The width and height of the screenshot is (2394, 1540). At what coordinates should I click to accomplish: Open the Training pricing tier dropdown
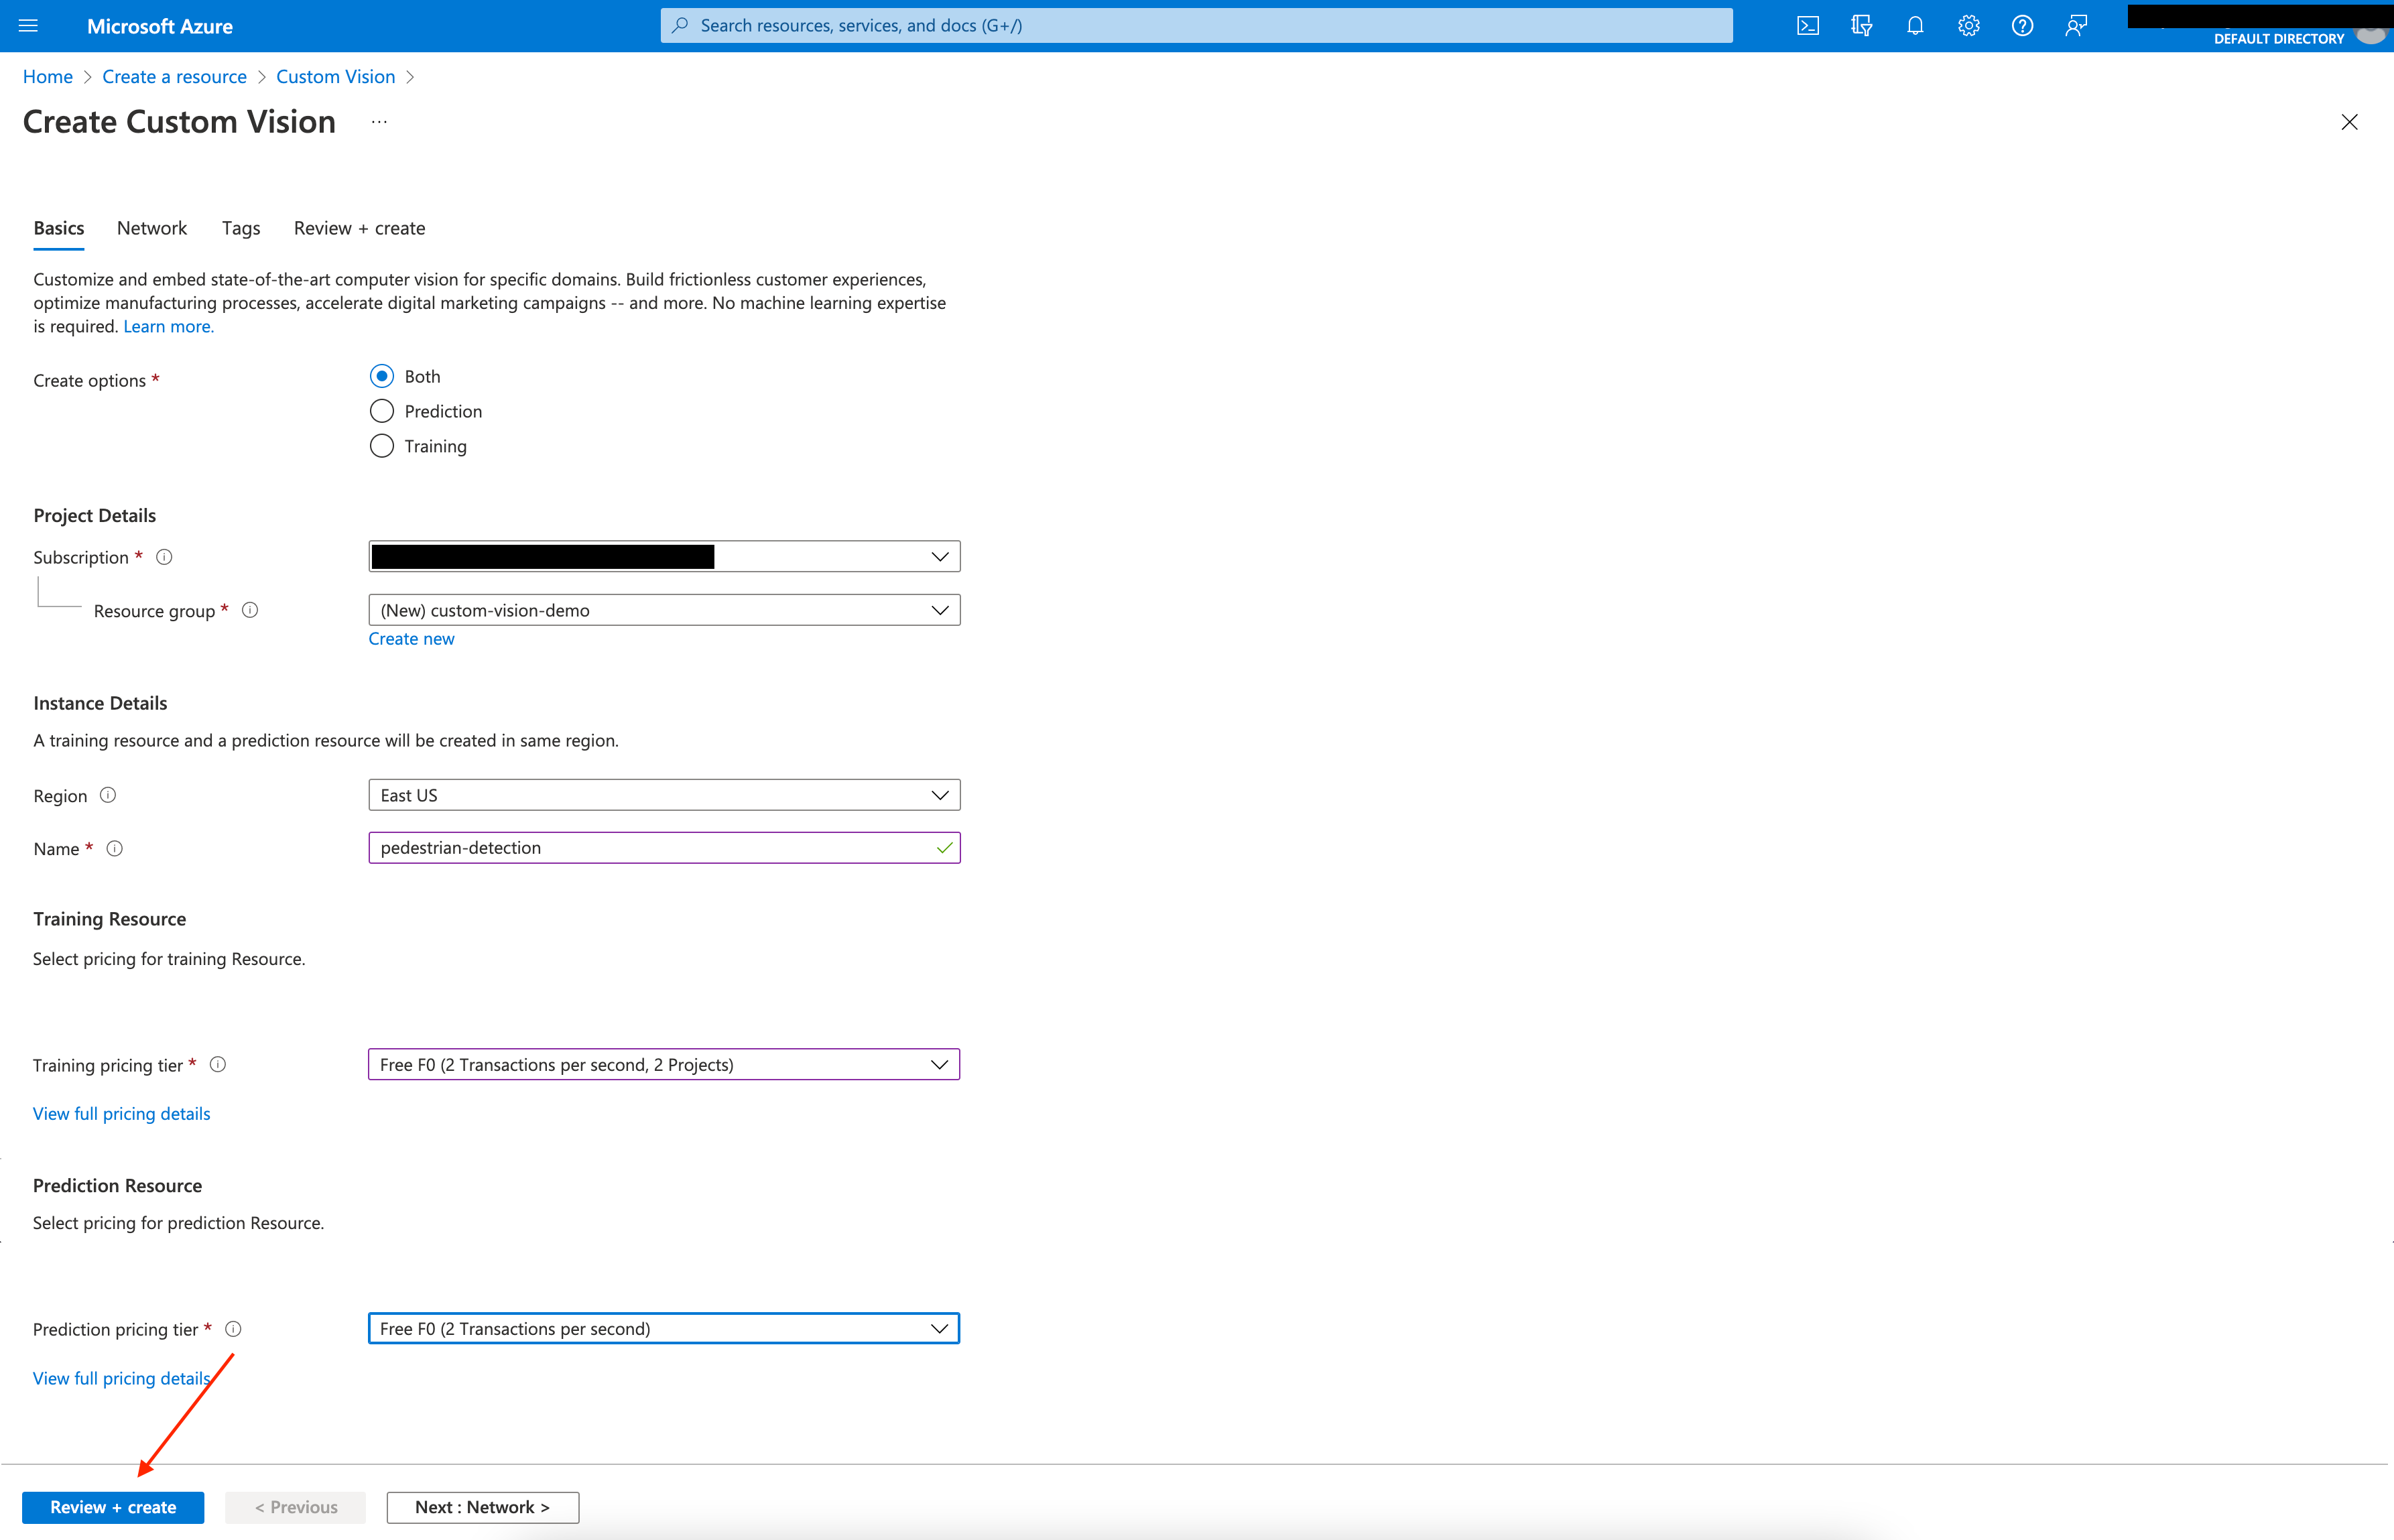664,1064
